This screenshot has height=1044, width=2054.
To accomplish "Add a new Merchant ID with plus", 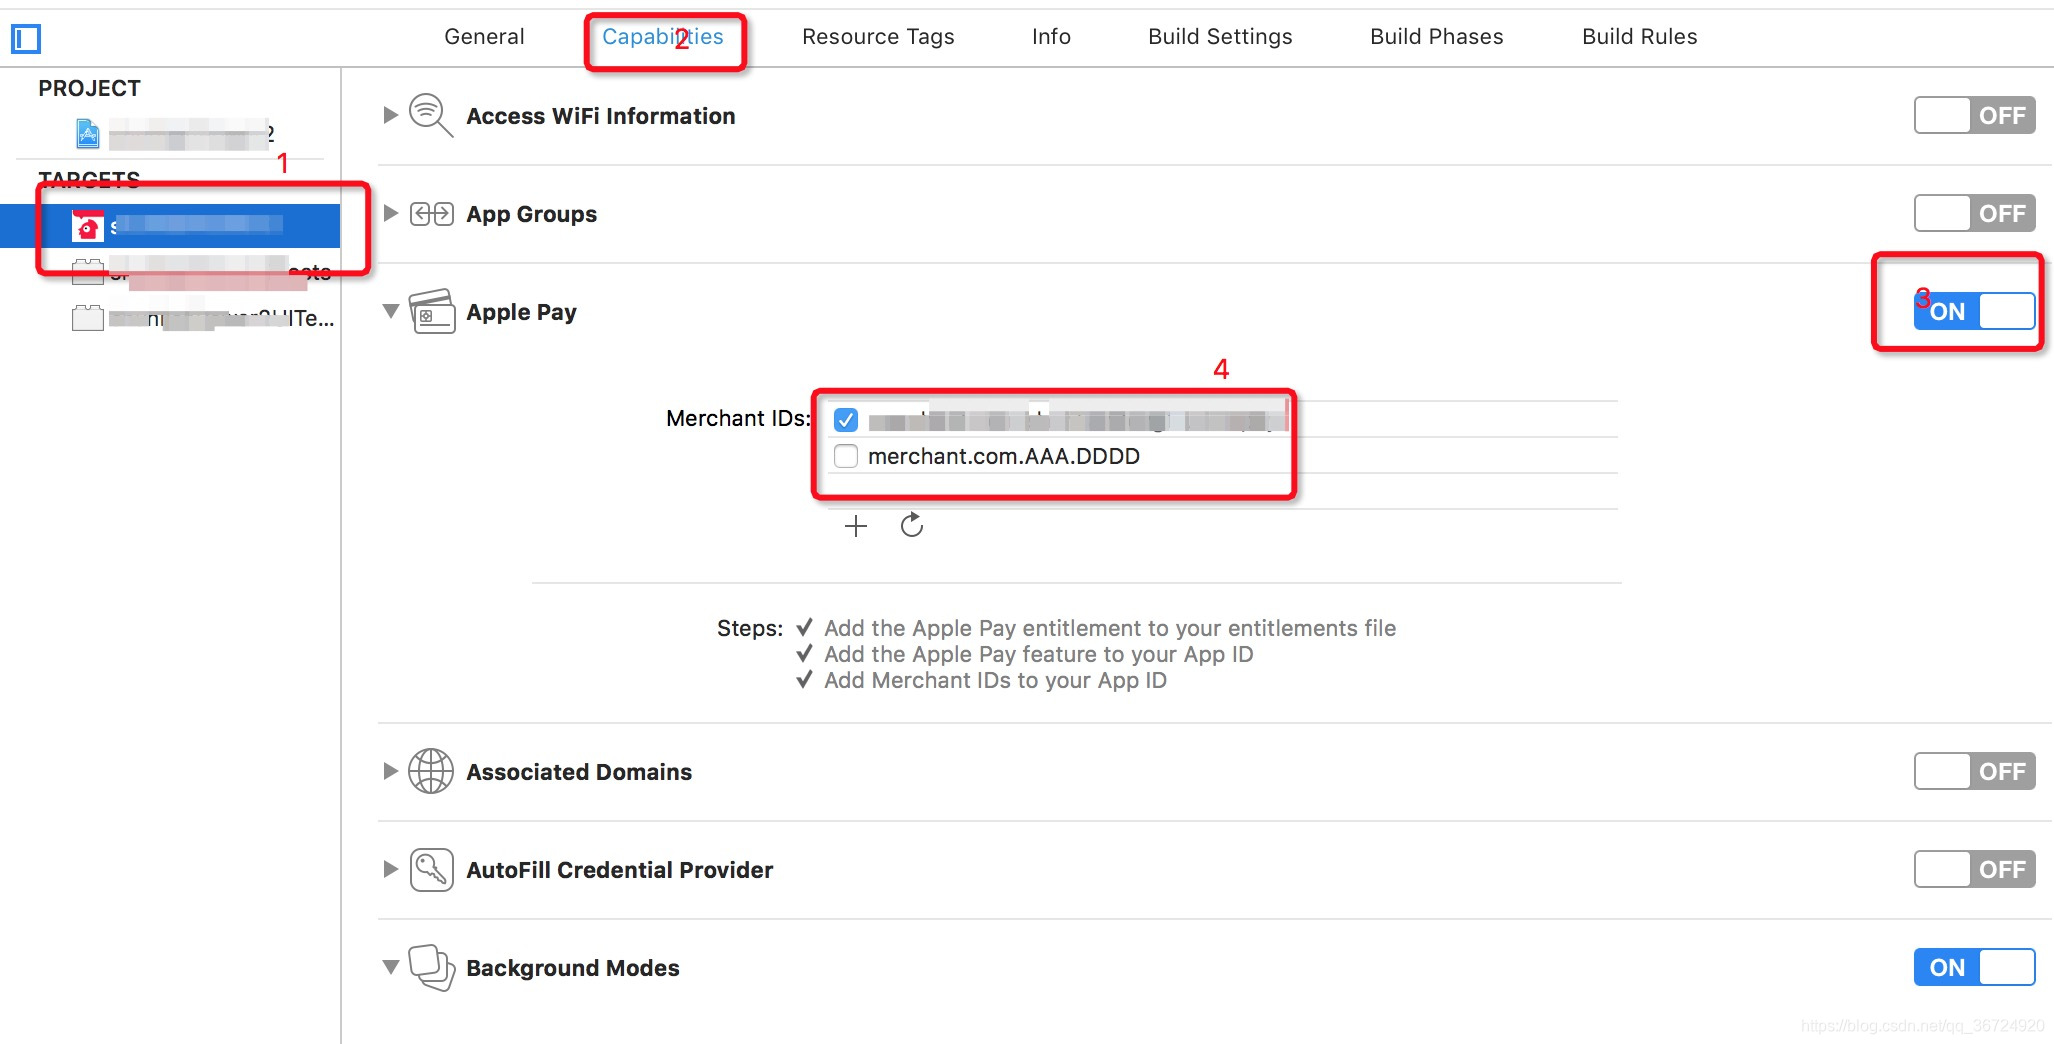I will pos(855,526).
